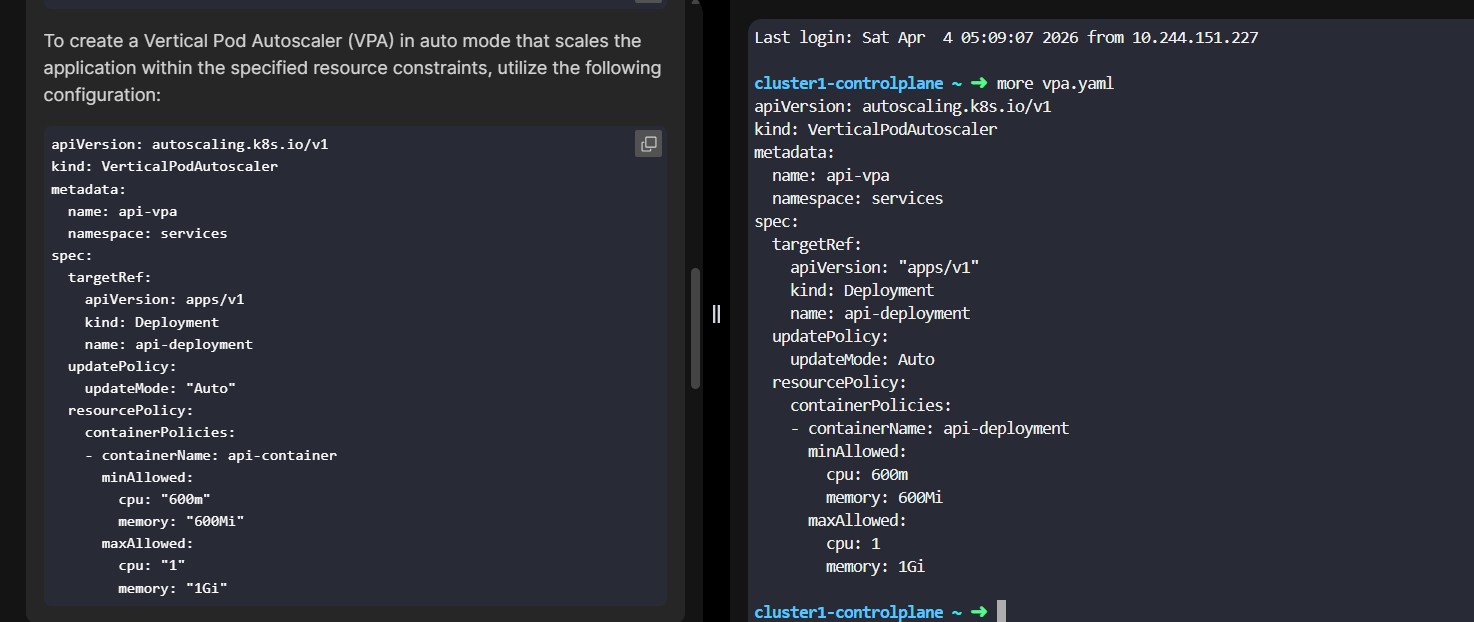The height and width of the screenshot is (622, 1474).
Task: Click 'more vpa.yaml' command in terminal
Action: (1055, 84)
